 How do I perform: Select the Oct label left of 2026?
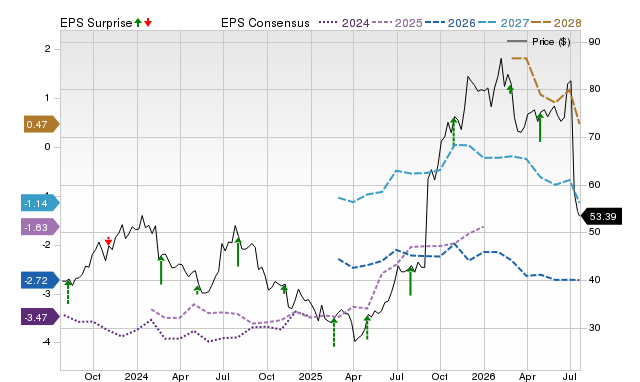click(x=440, y=376)
